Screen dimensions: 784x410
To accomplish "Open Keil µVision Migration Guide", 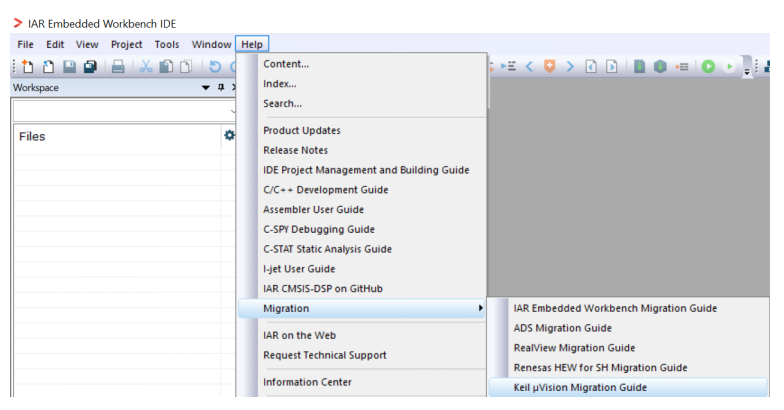I will pos(579,387).
